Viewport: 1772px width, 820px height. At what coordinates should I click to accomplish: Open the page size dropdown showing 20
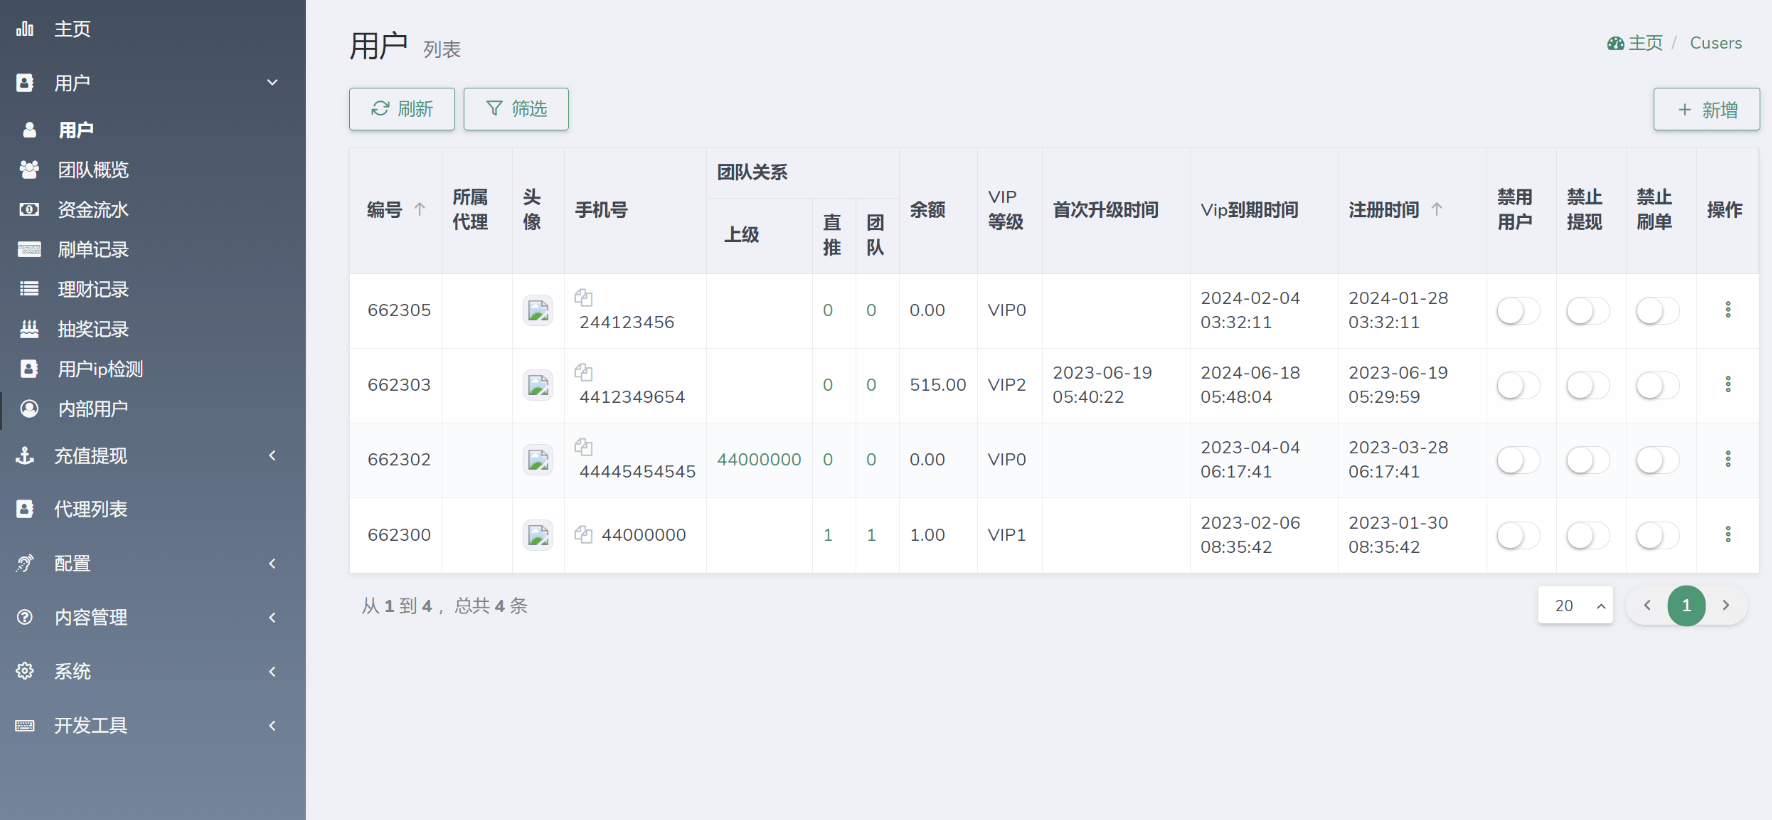[x=1575, y=605]
